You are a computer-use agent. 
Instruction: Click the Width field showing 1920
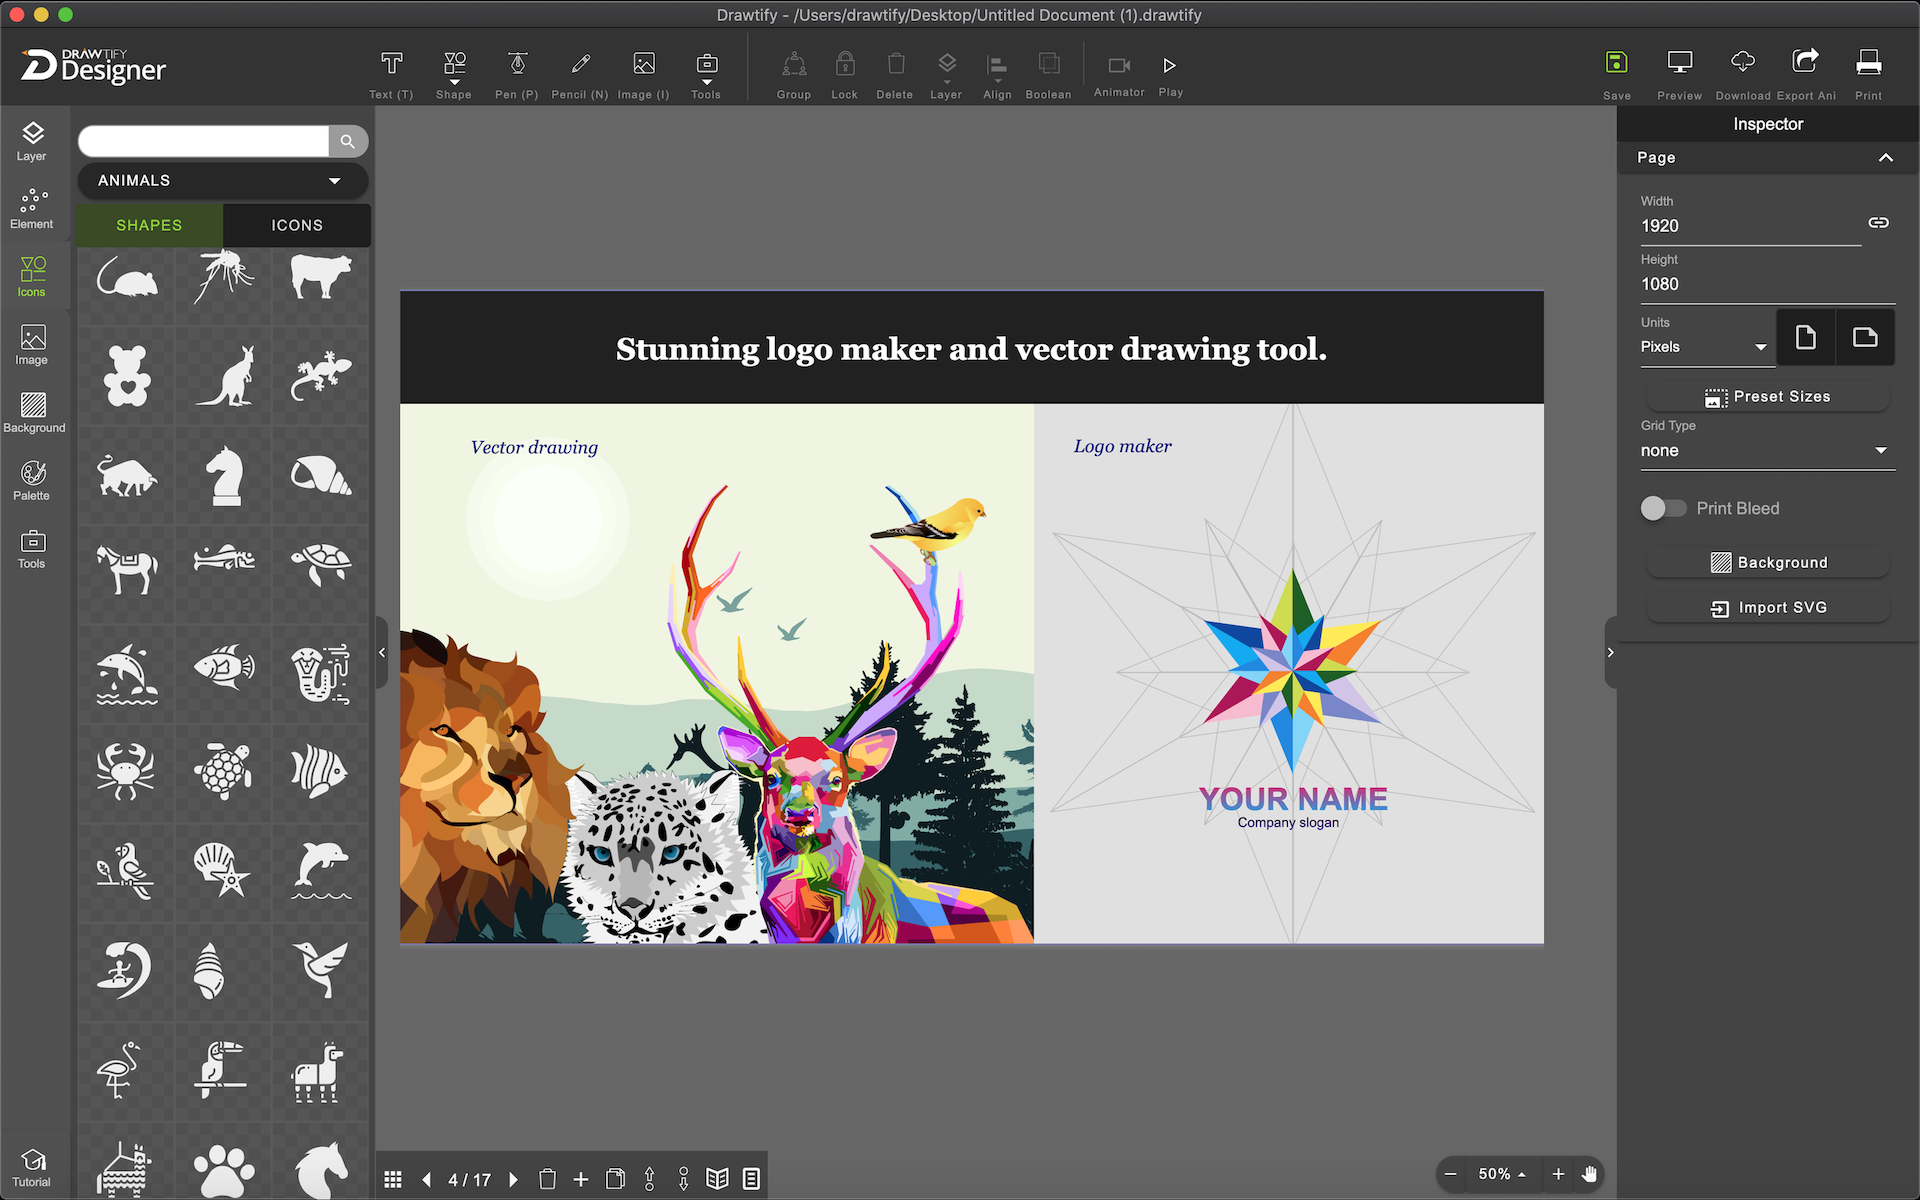[1750, 226]
